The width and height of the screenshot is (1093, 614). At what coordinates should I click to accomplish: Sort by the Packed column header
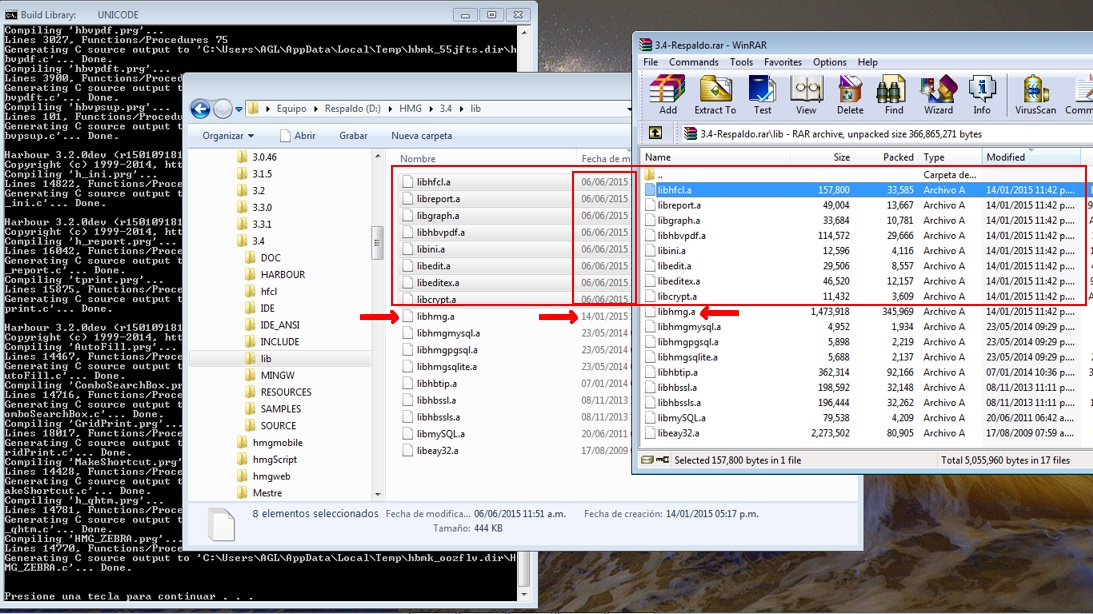pyautogui.click(x=897, y=157)
